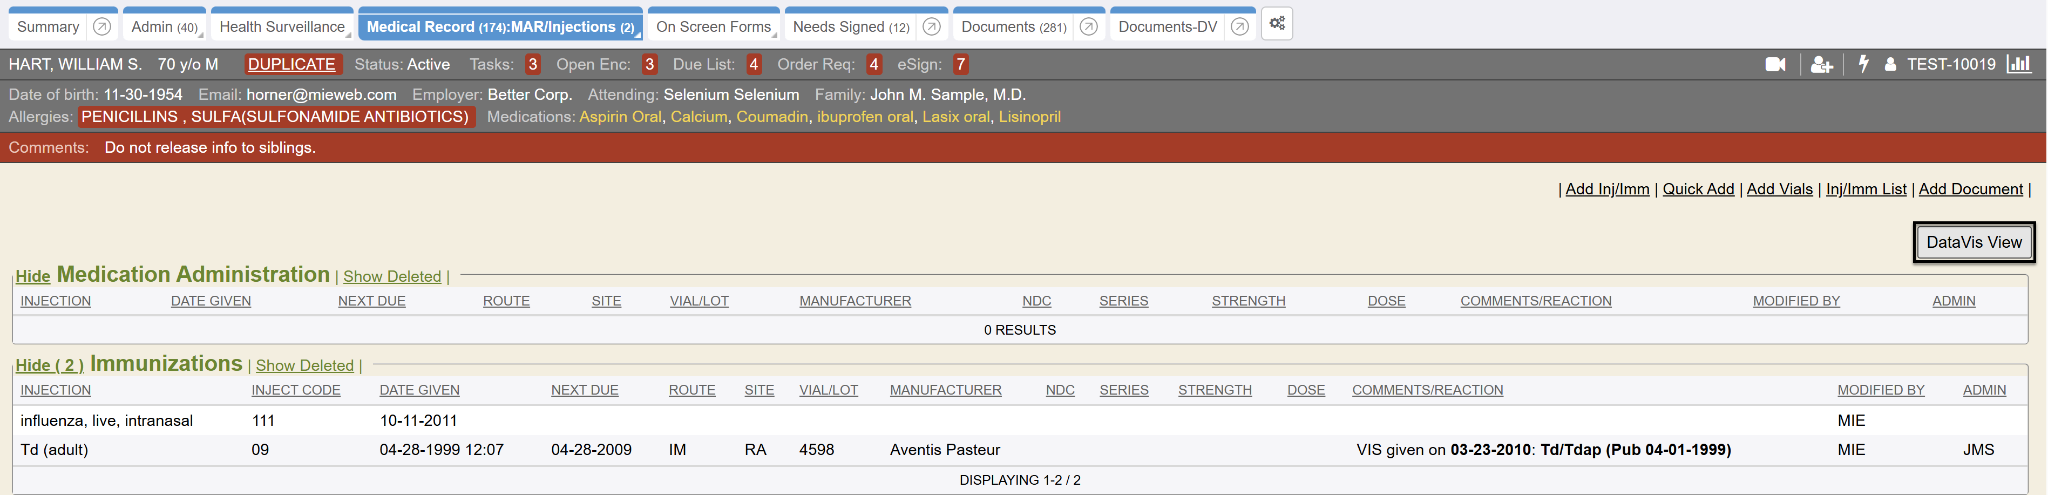The height and width of the screenshot is (495, 2048).
Task: Open the bar chart icon beside TEST-10019
Action: coord(2019,64)
